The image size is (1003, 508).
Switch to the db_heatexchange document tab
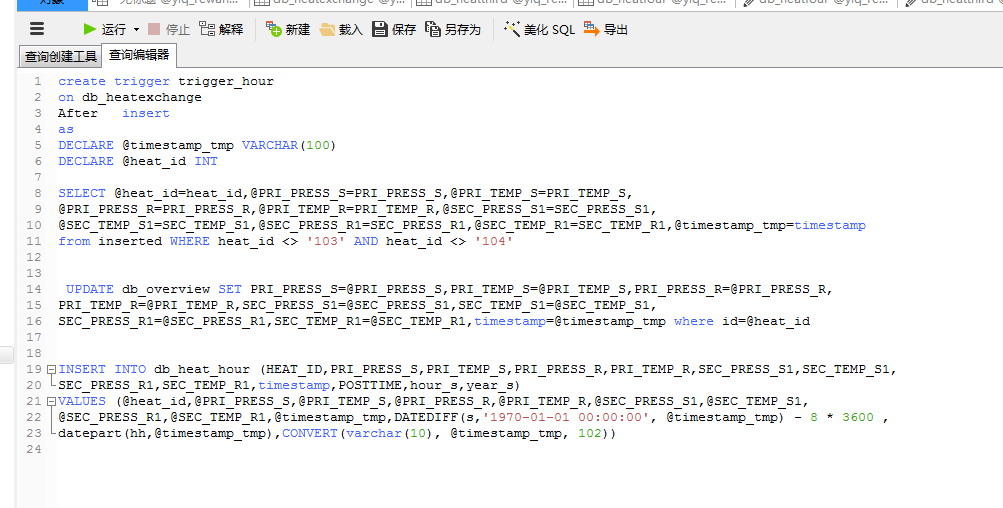click(x=332, y=3)
